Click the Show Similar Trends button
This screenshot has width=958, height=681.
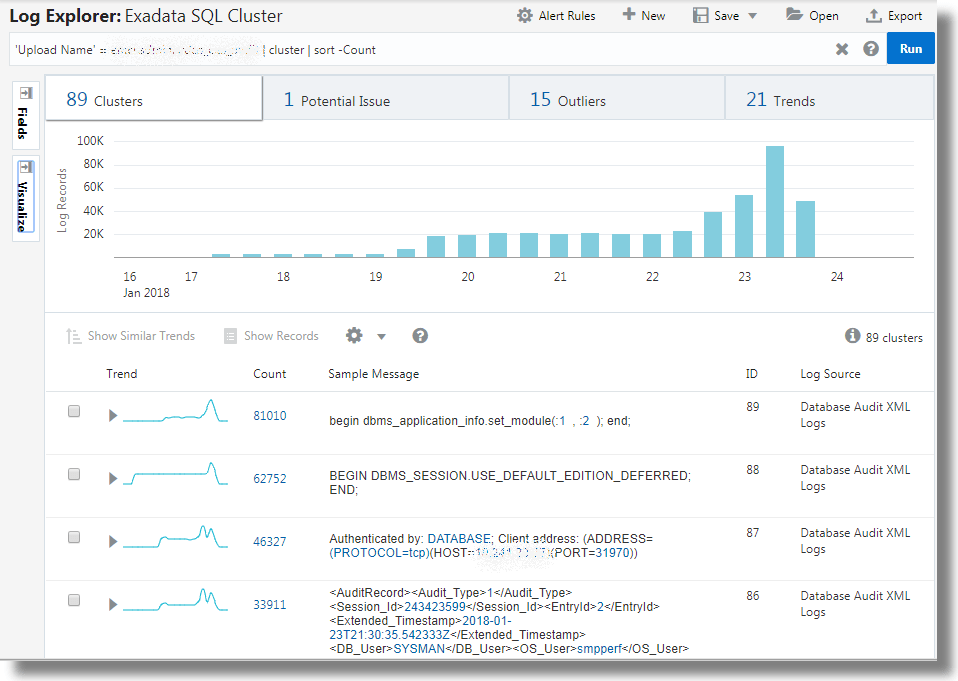tap(131, 336)
